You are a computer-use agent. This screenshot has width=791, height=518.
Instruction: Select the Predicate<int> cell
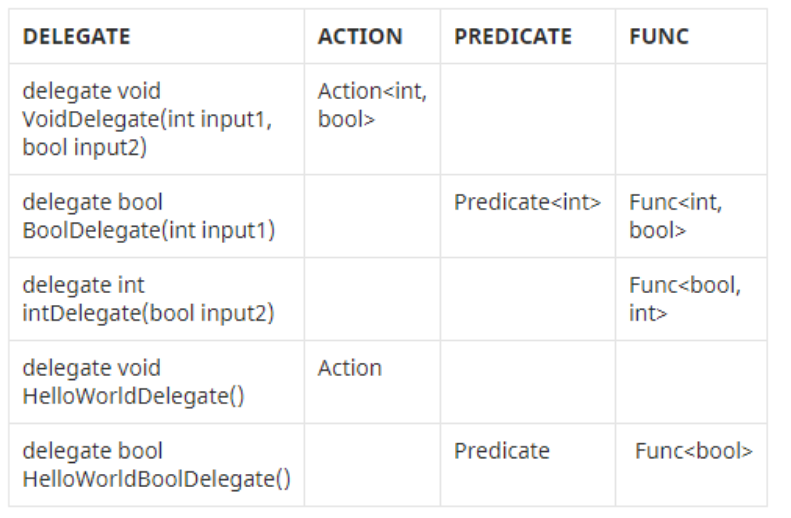coord(528,216)
